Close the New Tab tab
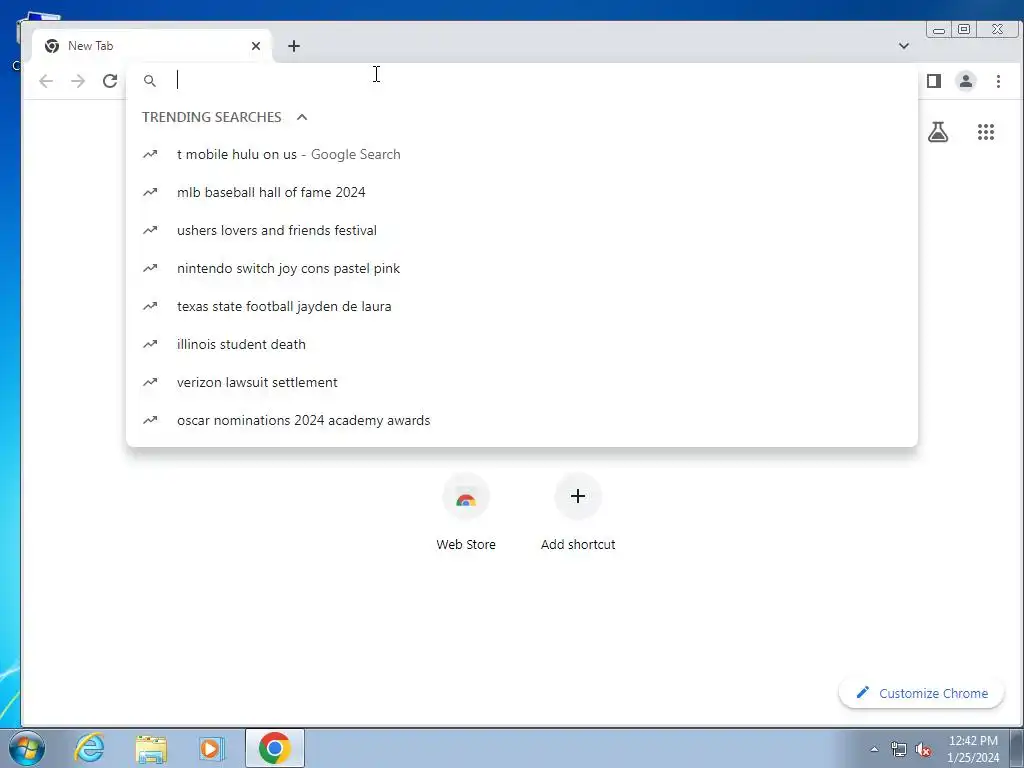The height and width of the screenshot is (768, 1024). [x=256, y=46]
